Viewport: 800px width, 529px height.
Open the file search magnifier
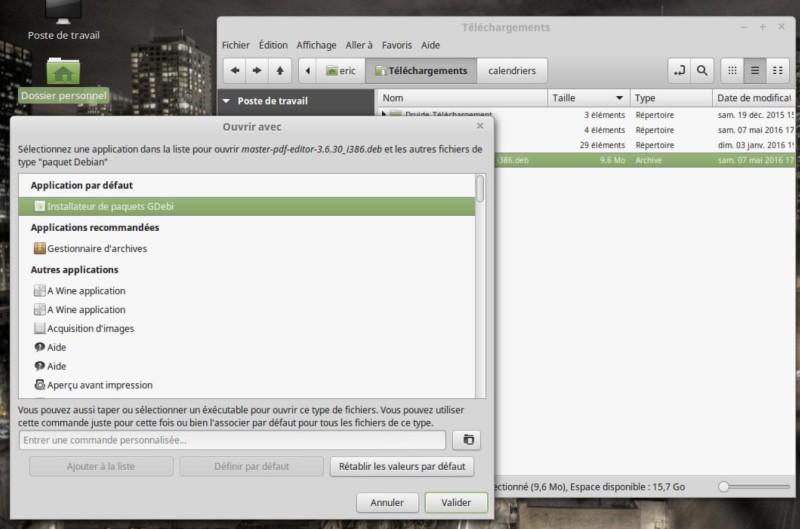click(703, 71)
